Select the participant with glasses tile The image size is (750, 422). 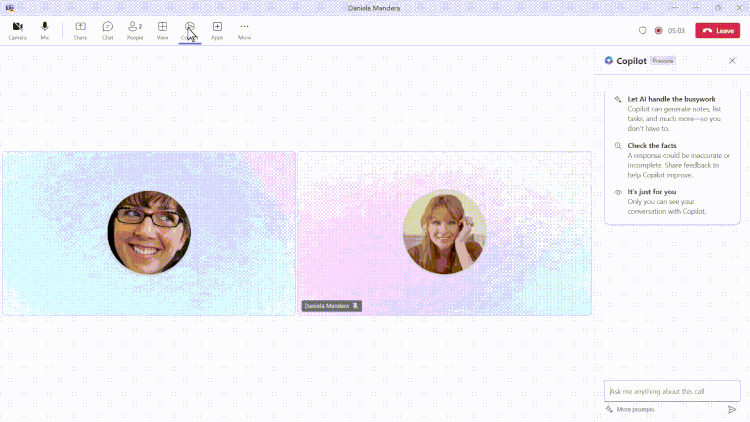149,233
